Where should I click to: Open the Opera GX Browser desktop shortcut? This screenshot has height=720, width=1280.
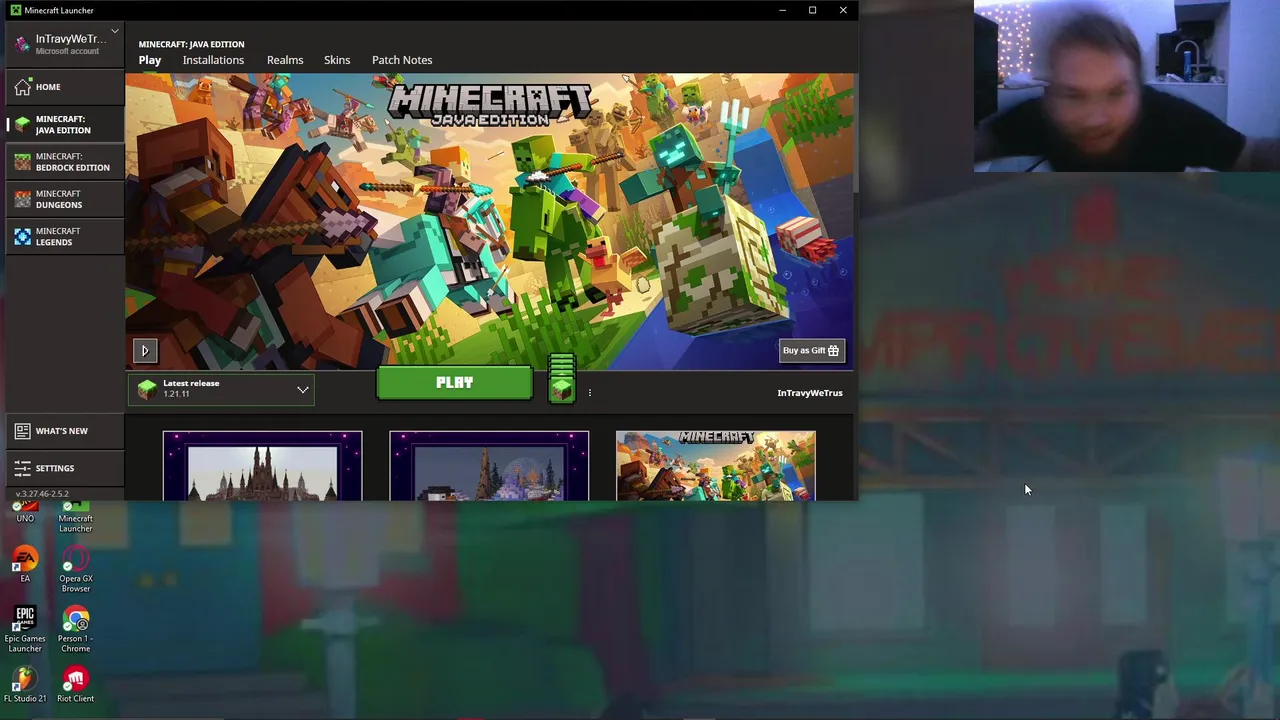75,568
